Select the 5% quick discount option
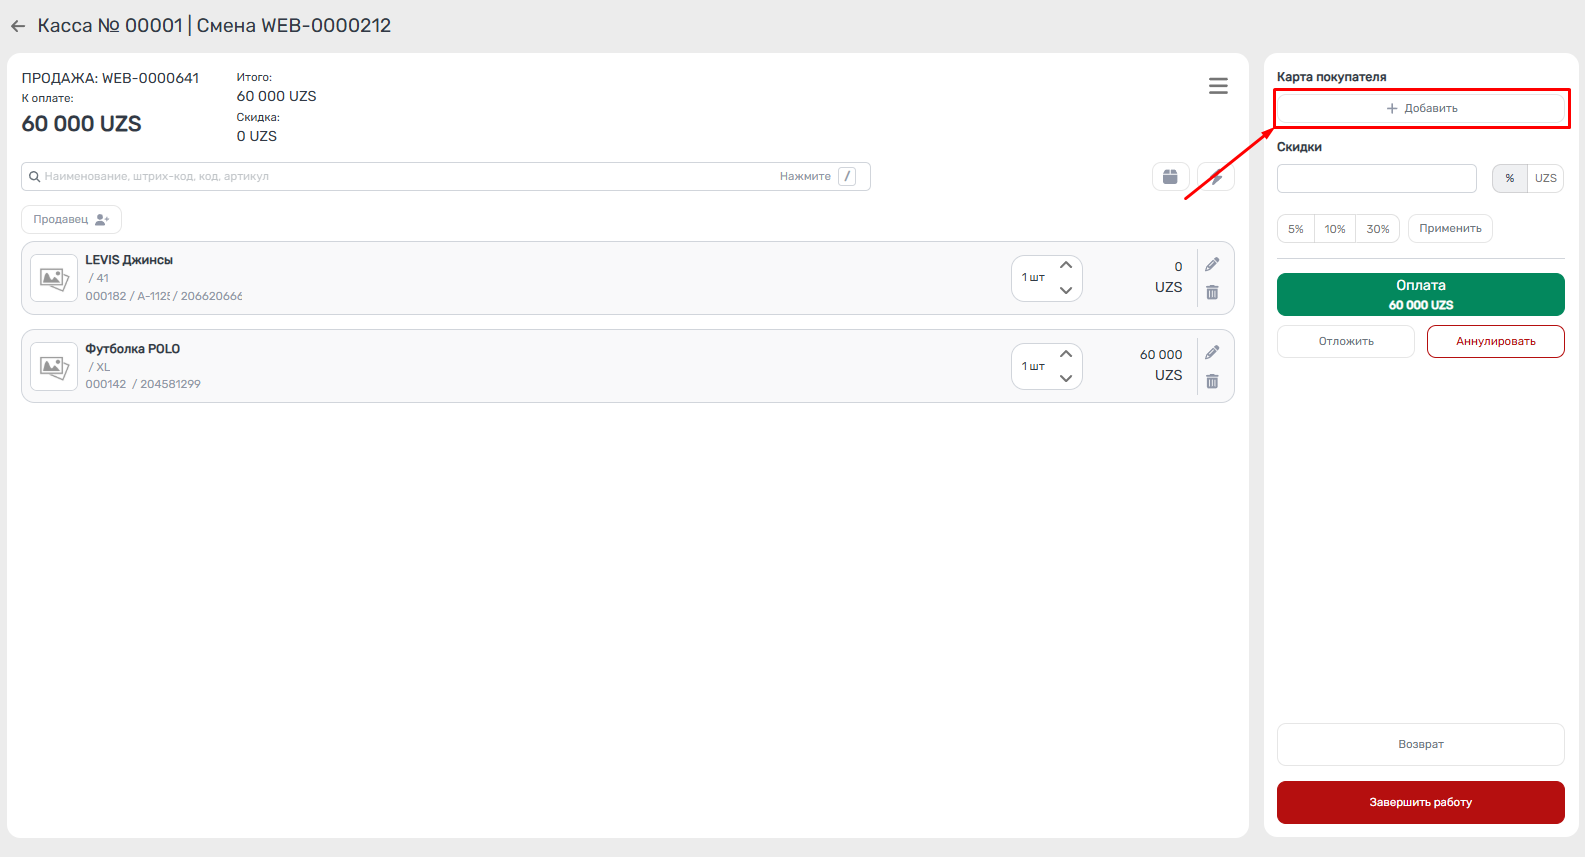 (1296, 229)
